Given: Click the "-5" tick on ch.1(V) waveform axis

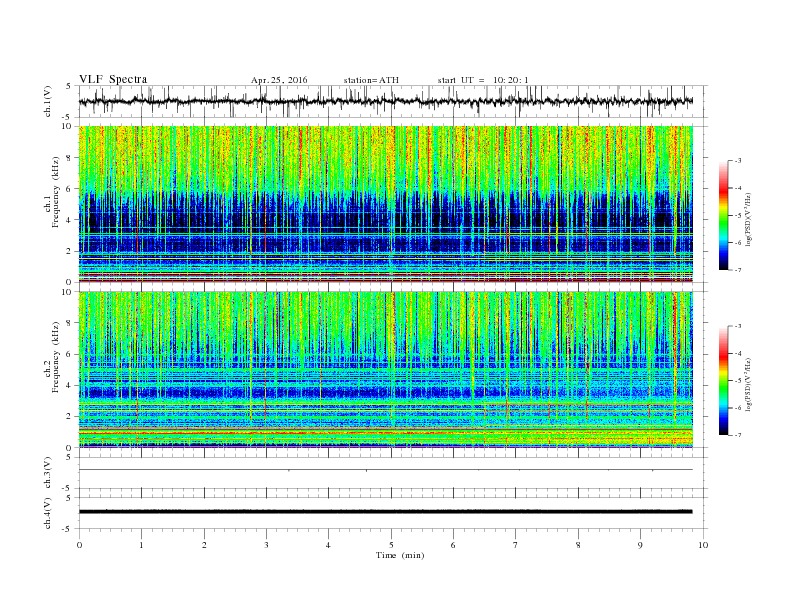Looking at the screenshot, I should tap(68, 118).
